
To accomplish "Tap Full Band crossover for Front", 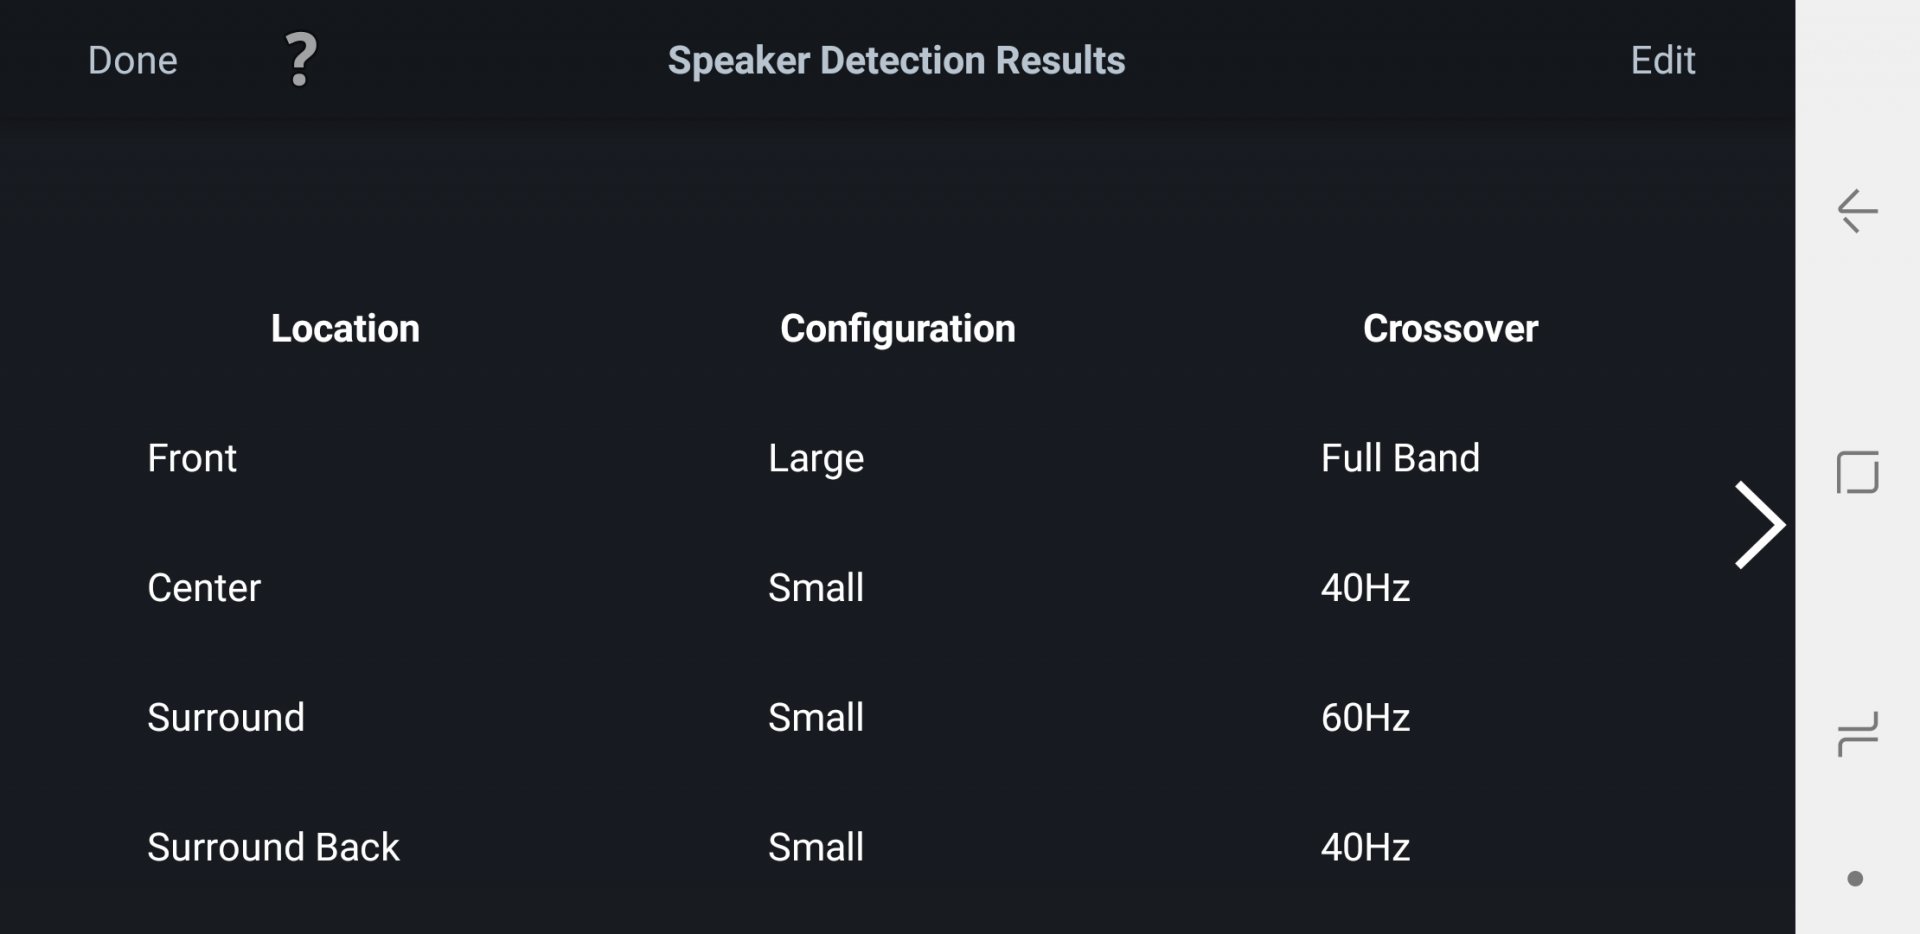I will (x=1400, y=458).
